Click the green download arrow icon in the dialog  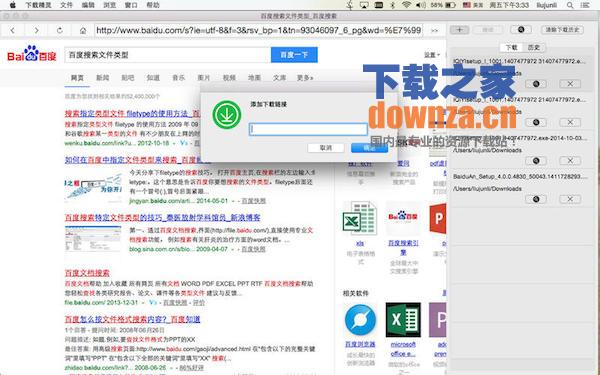coord(227,114)
